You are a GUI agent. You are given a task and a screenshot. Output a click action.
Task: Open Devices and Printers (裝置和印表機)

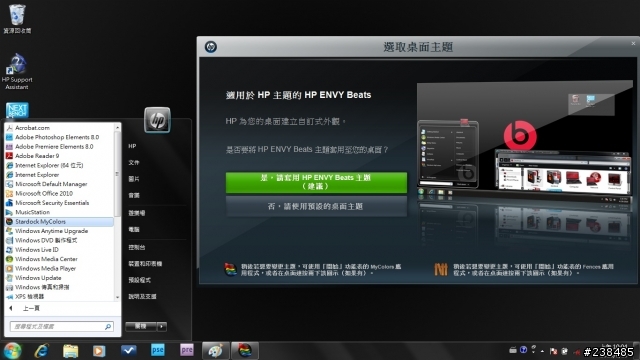145,264
